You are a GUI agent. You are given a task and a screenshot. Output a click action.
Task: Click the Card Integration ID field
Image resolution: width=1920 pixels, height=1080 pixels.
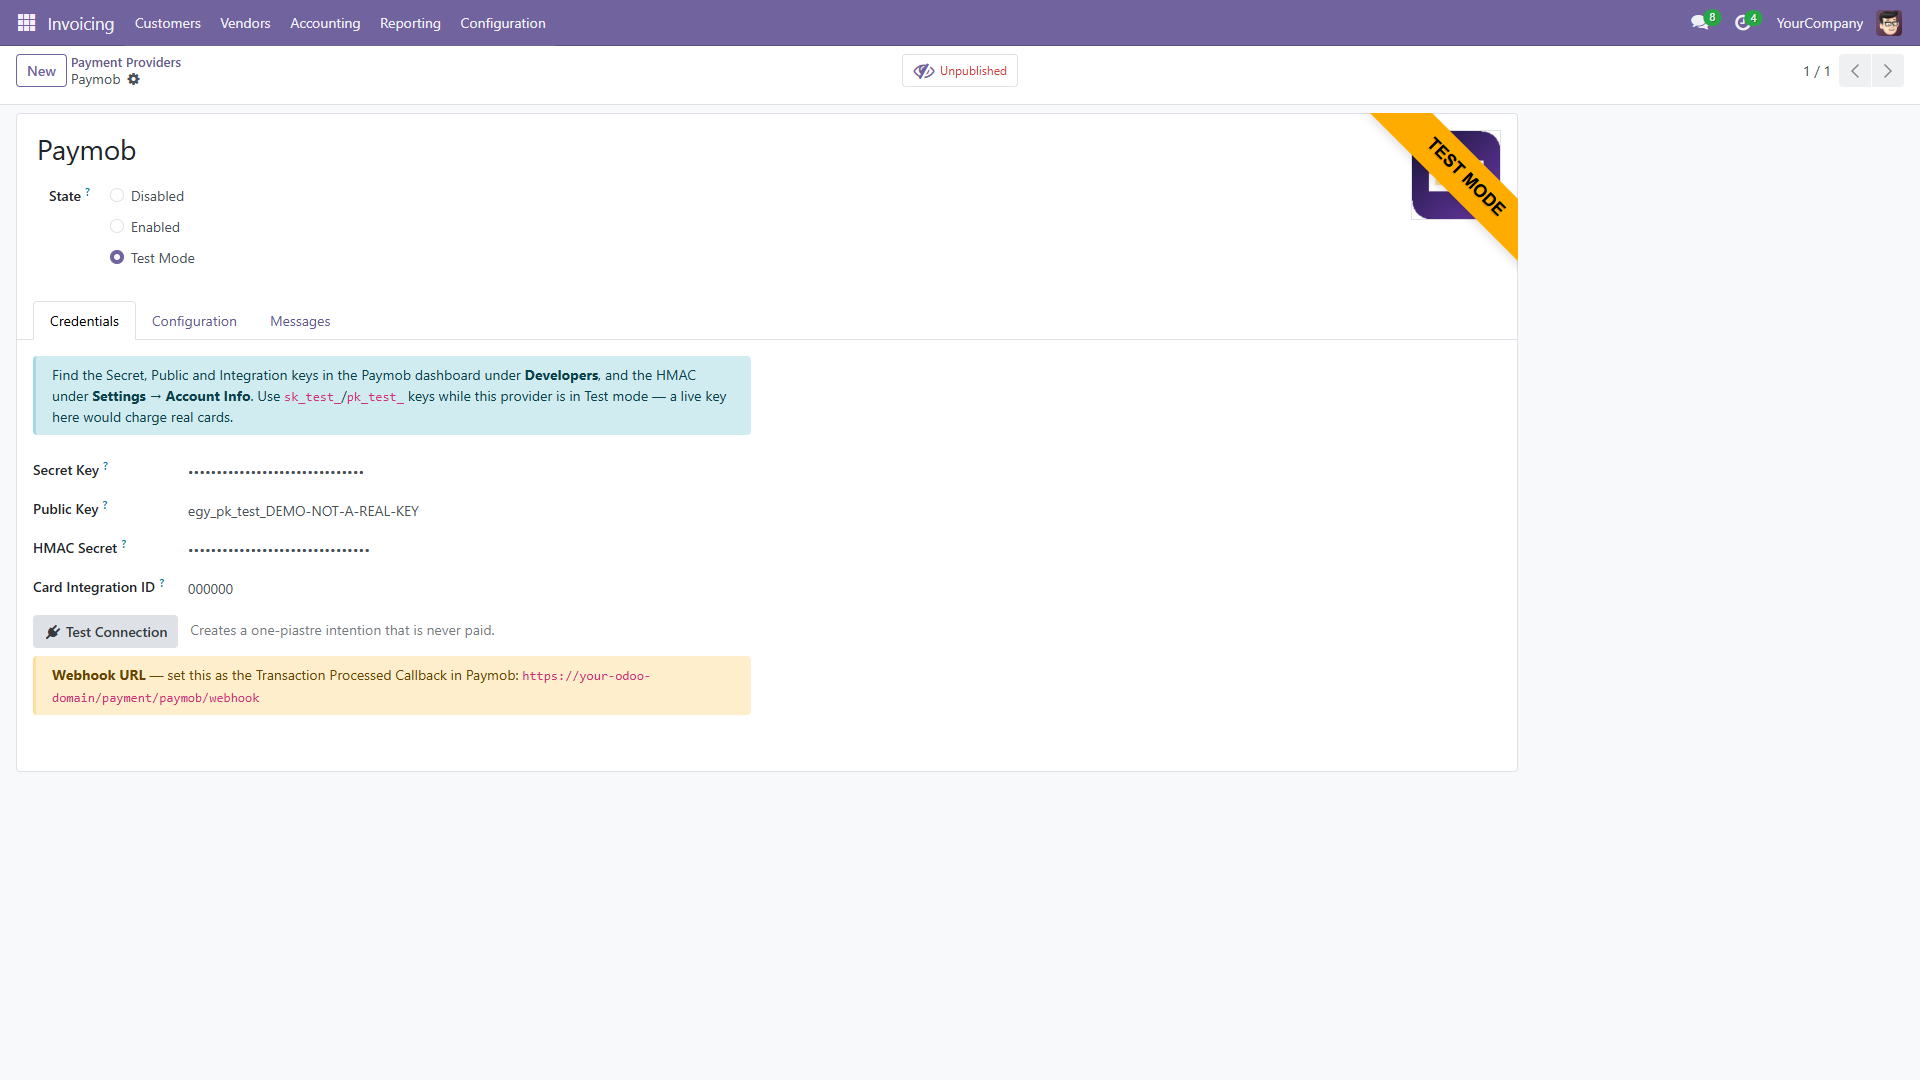(469, 589)
